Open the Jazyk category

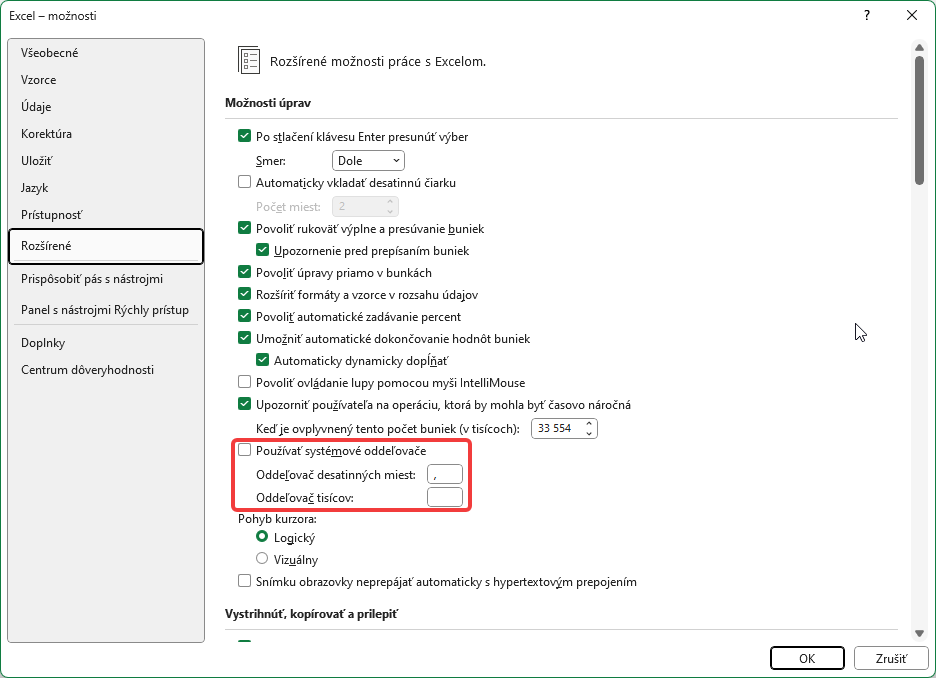(106, 188)
